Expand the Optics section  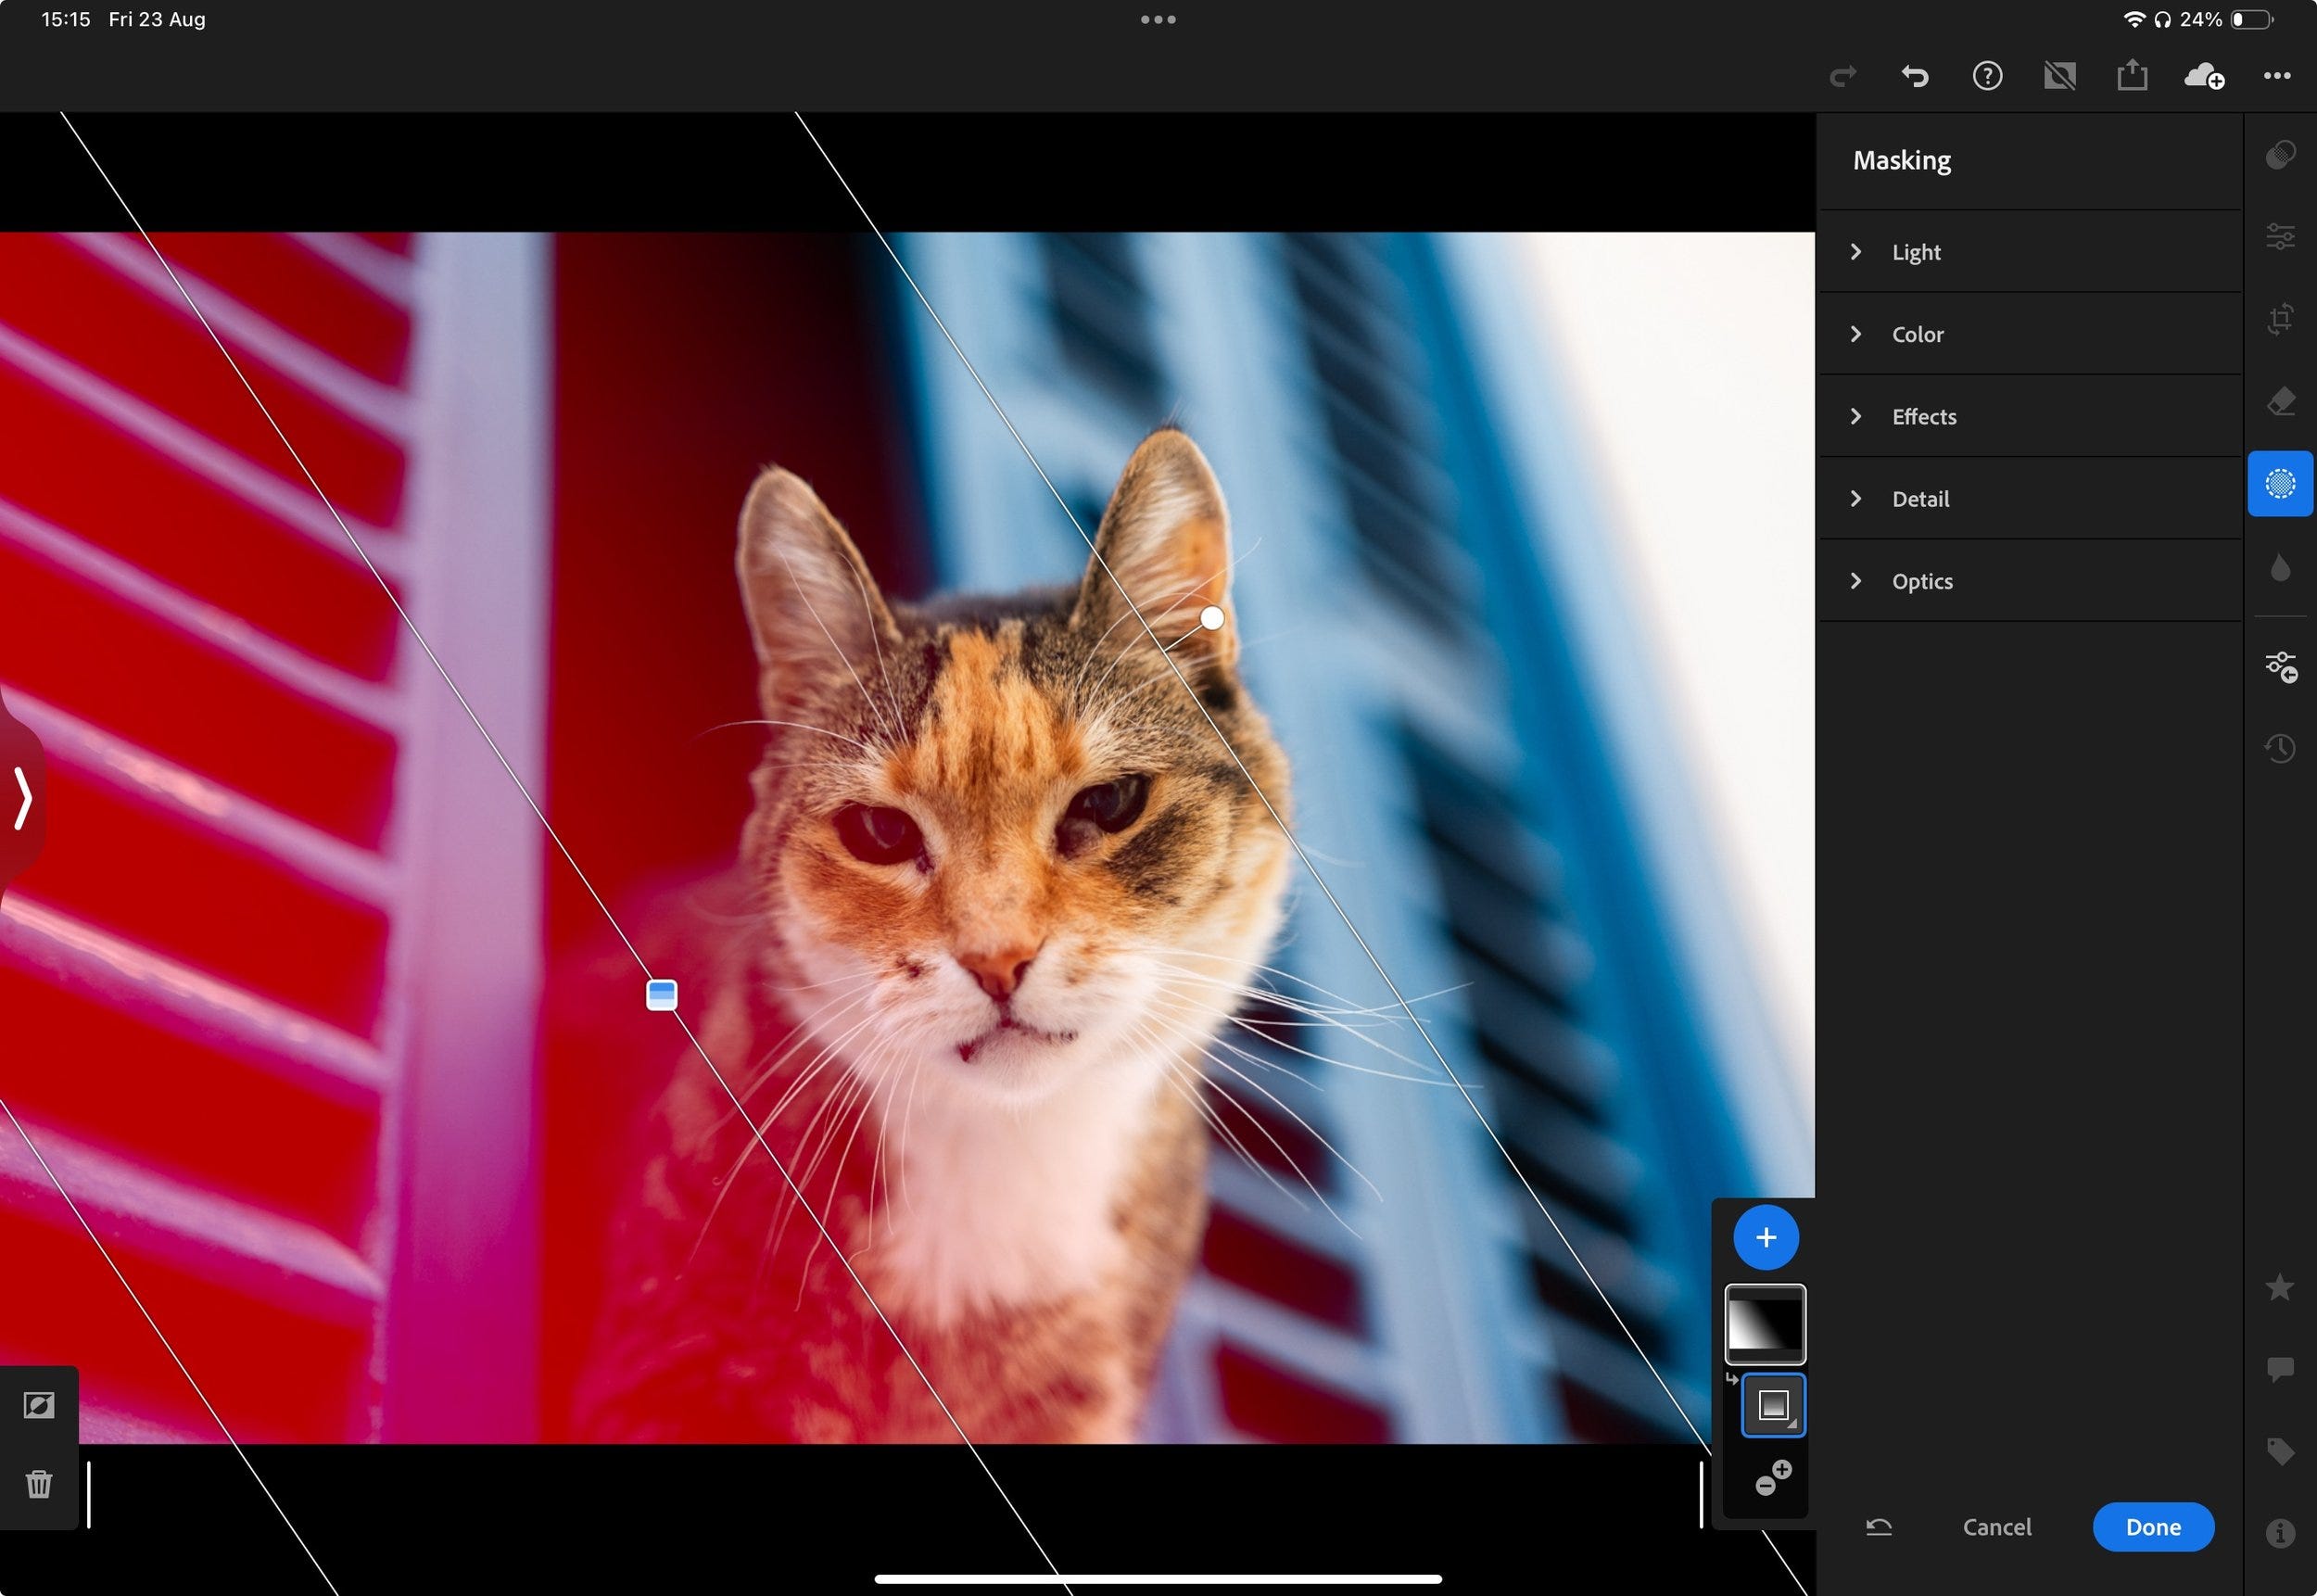point(1921,581)
